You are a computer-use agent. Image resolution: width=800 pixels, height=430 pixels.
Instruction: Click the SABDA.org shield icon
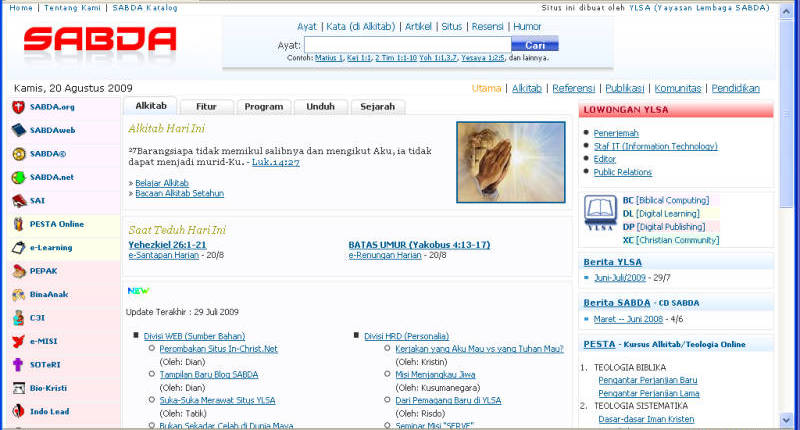18,107
